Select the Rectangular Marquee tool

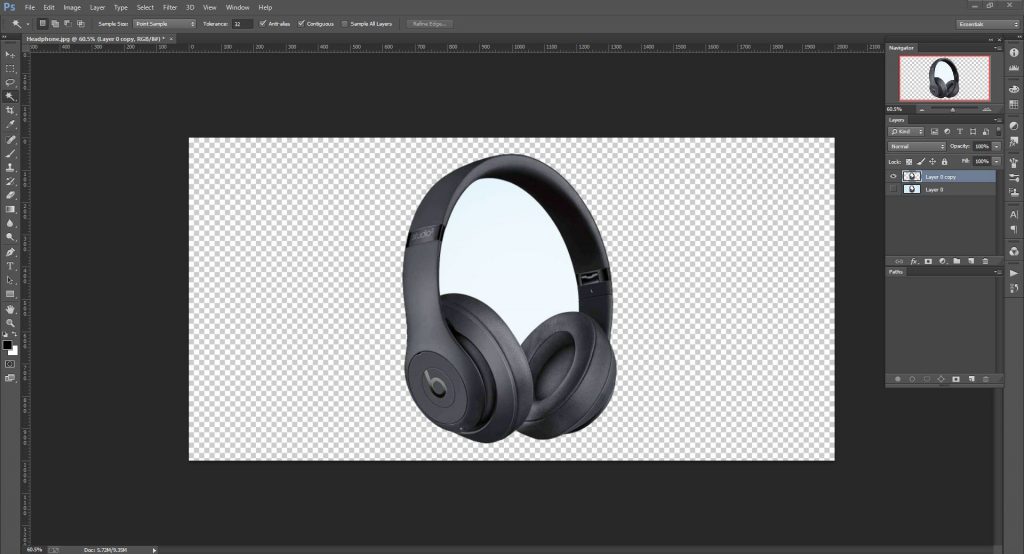coord(10,69)
